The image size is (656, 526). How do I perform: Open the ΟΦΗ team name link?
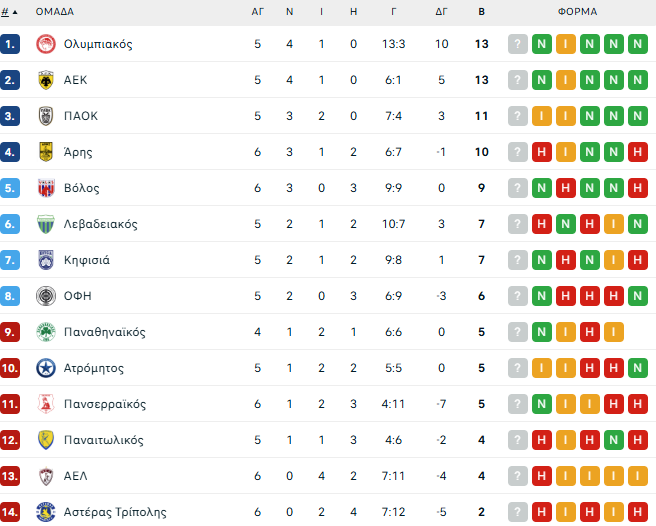[77, 296]
